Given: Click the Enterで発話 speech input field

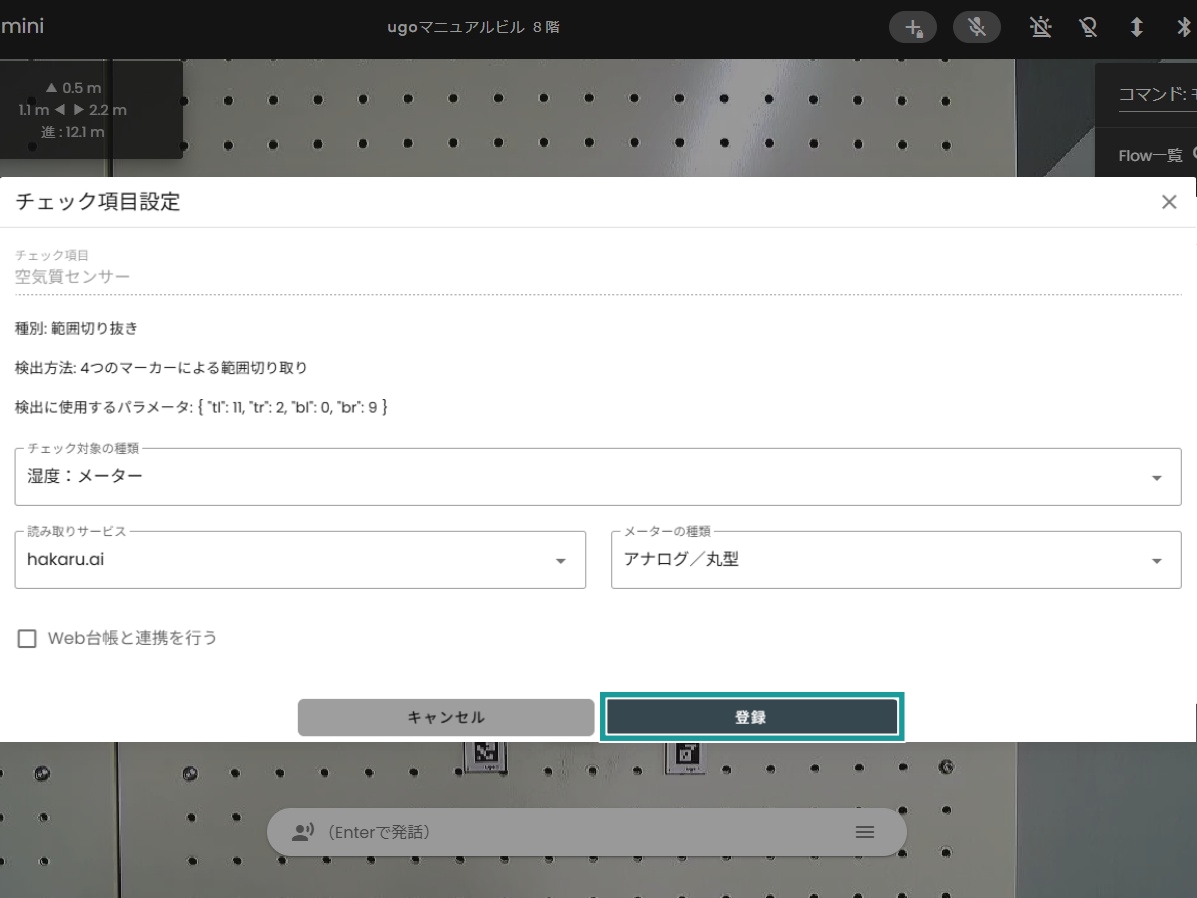Looking at the screenshot, I should pos(584,832).
